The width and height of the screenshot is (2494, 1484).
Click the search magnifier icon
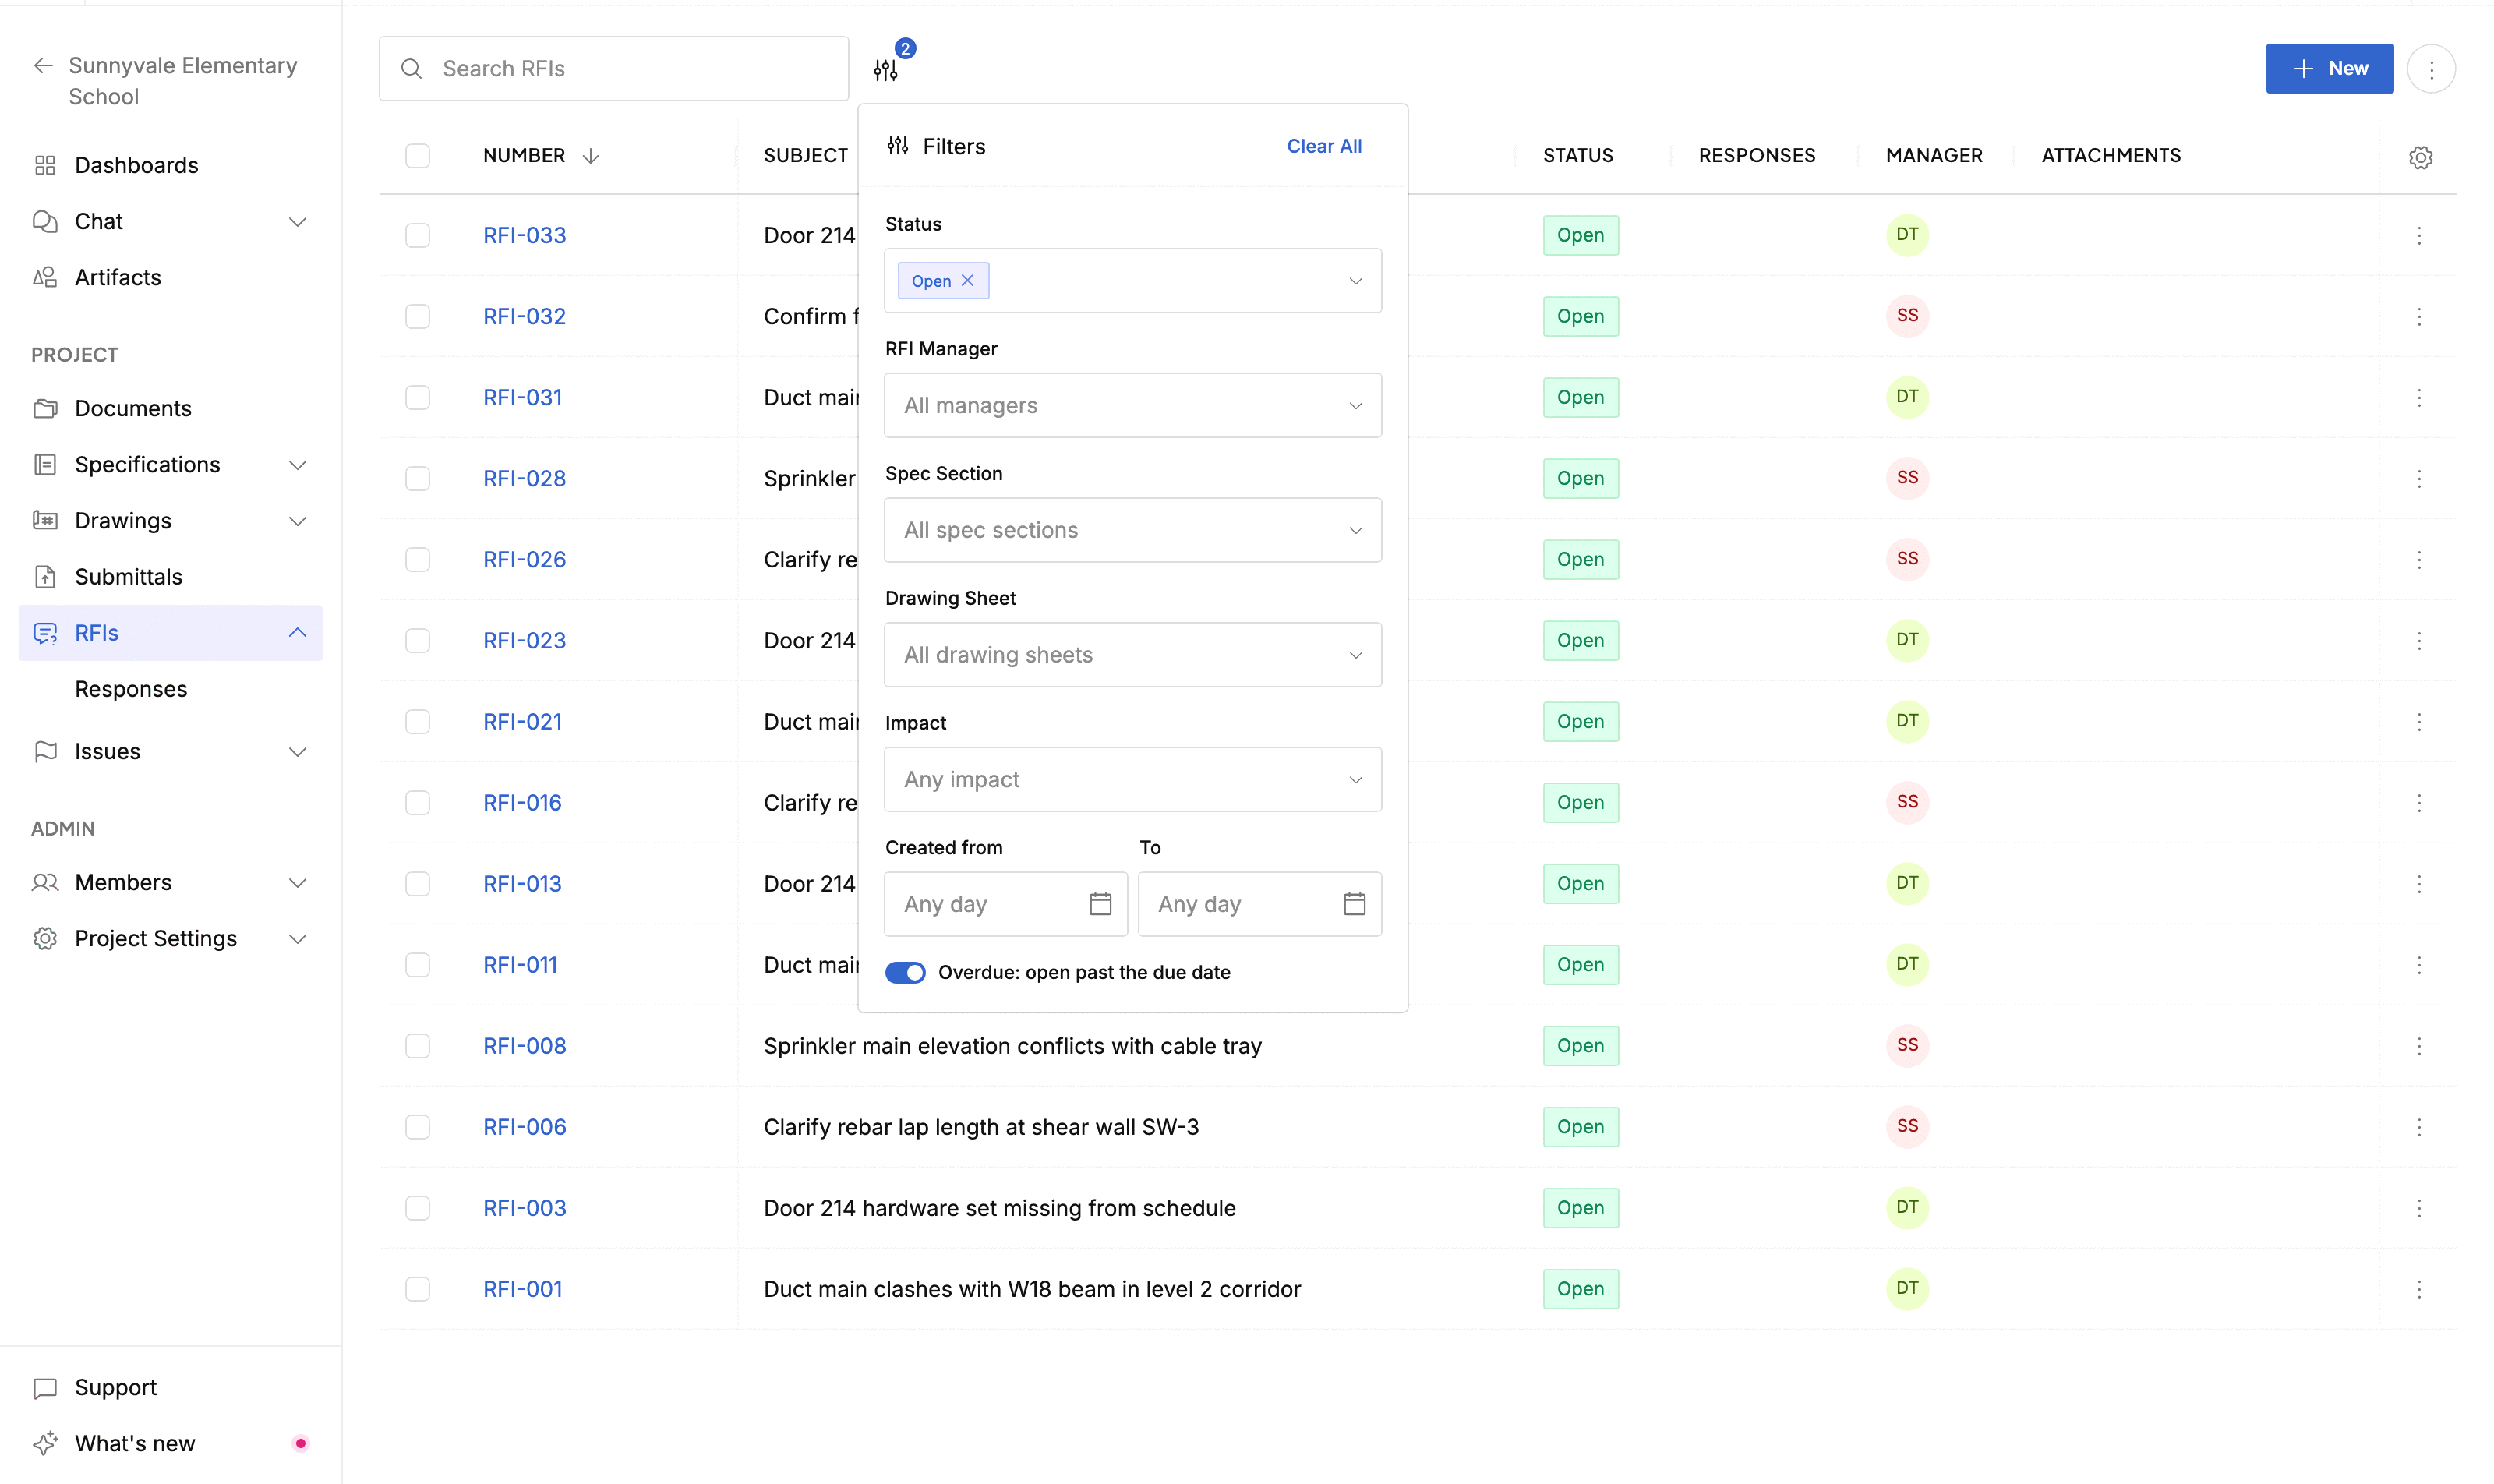click(x=411, y=69)
